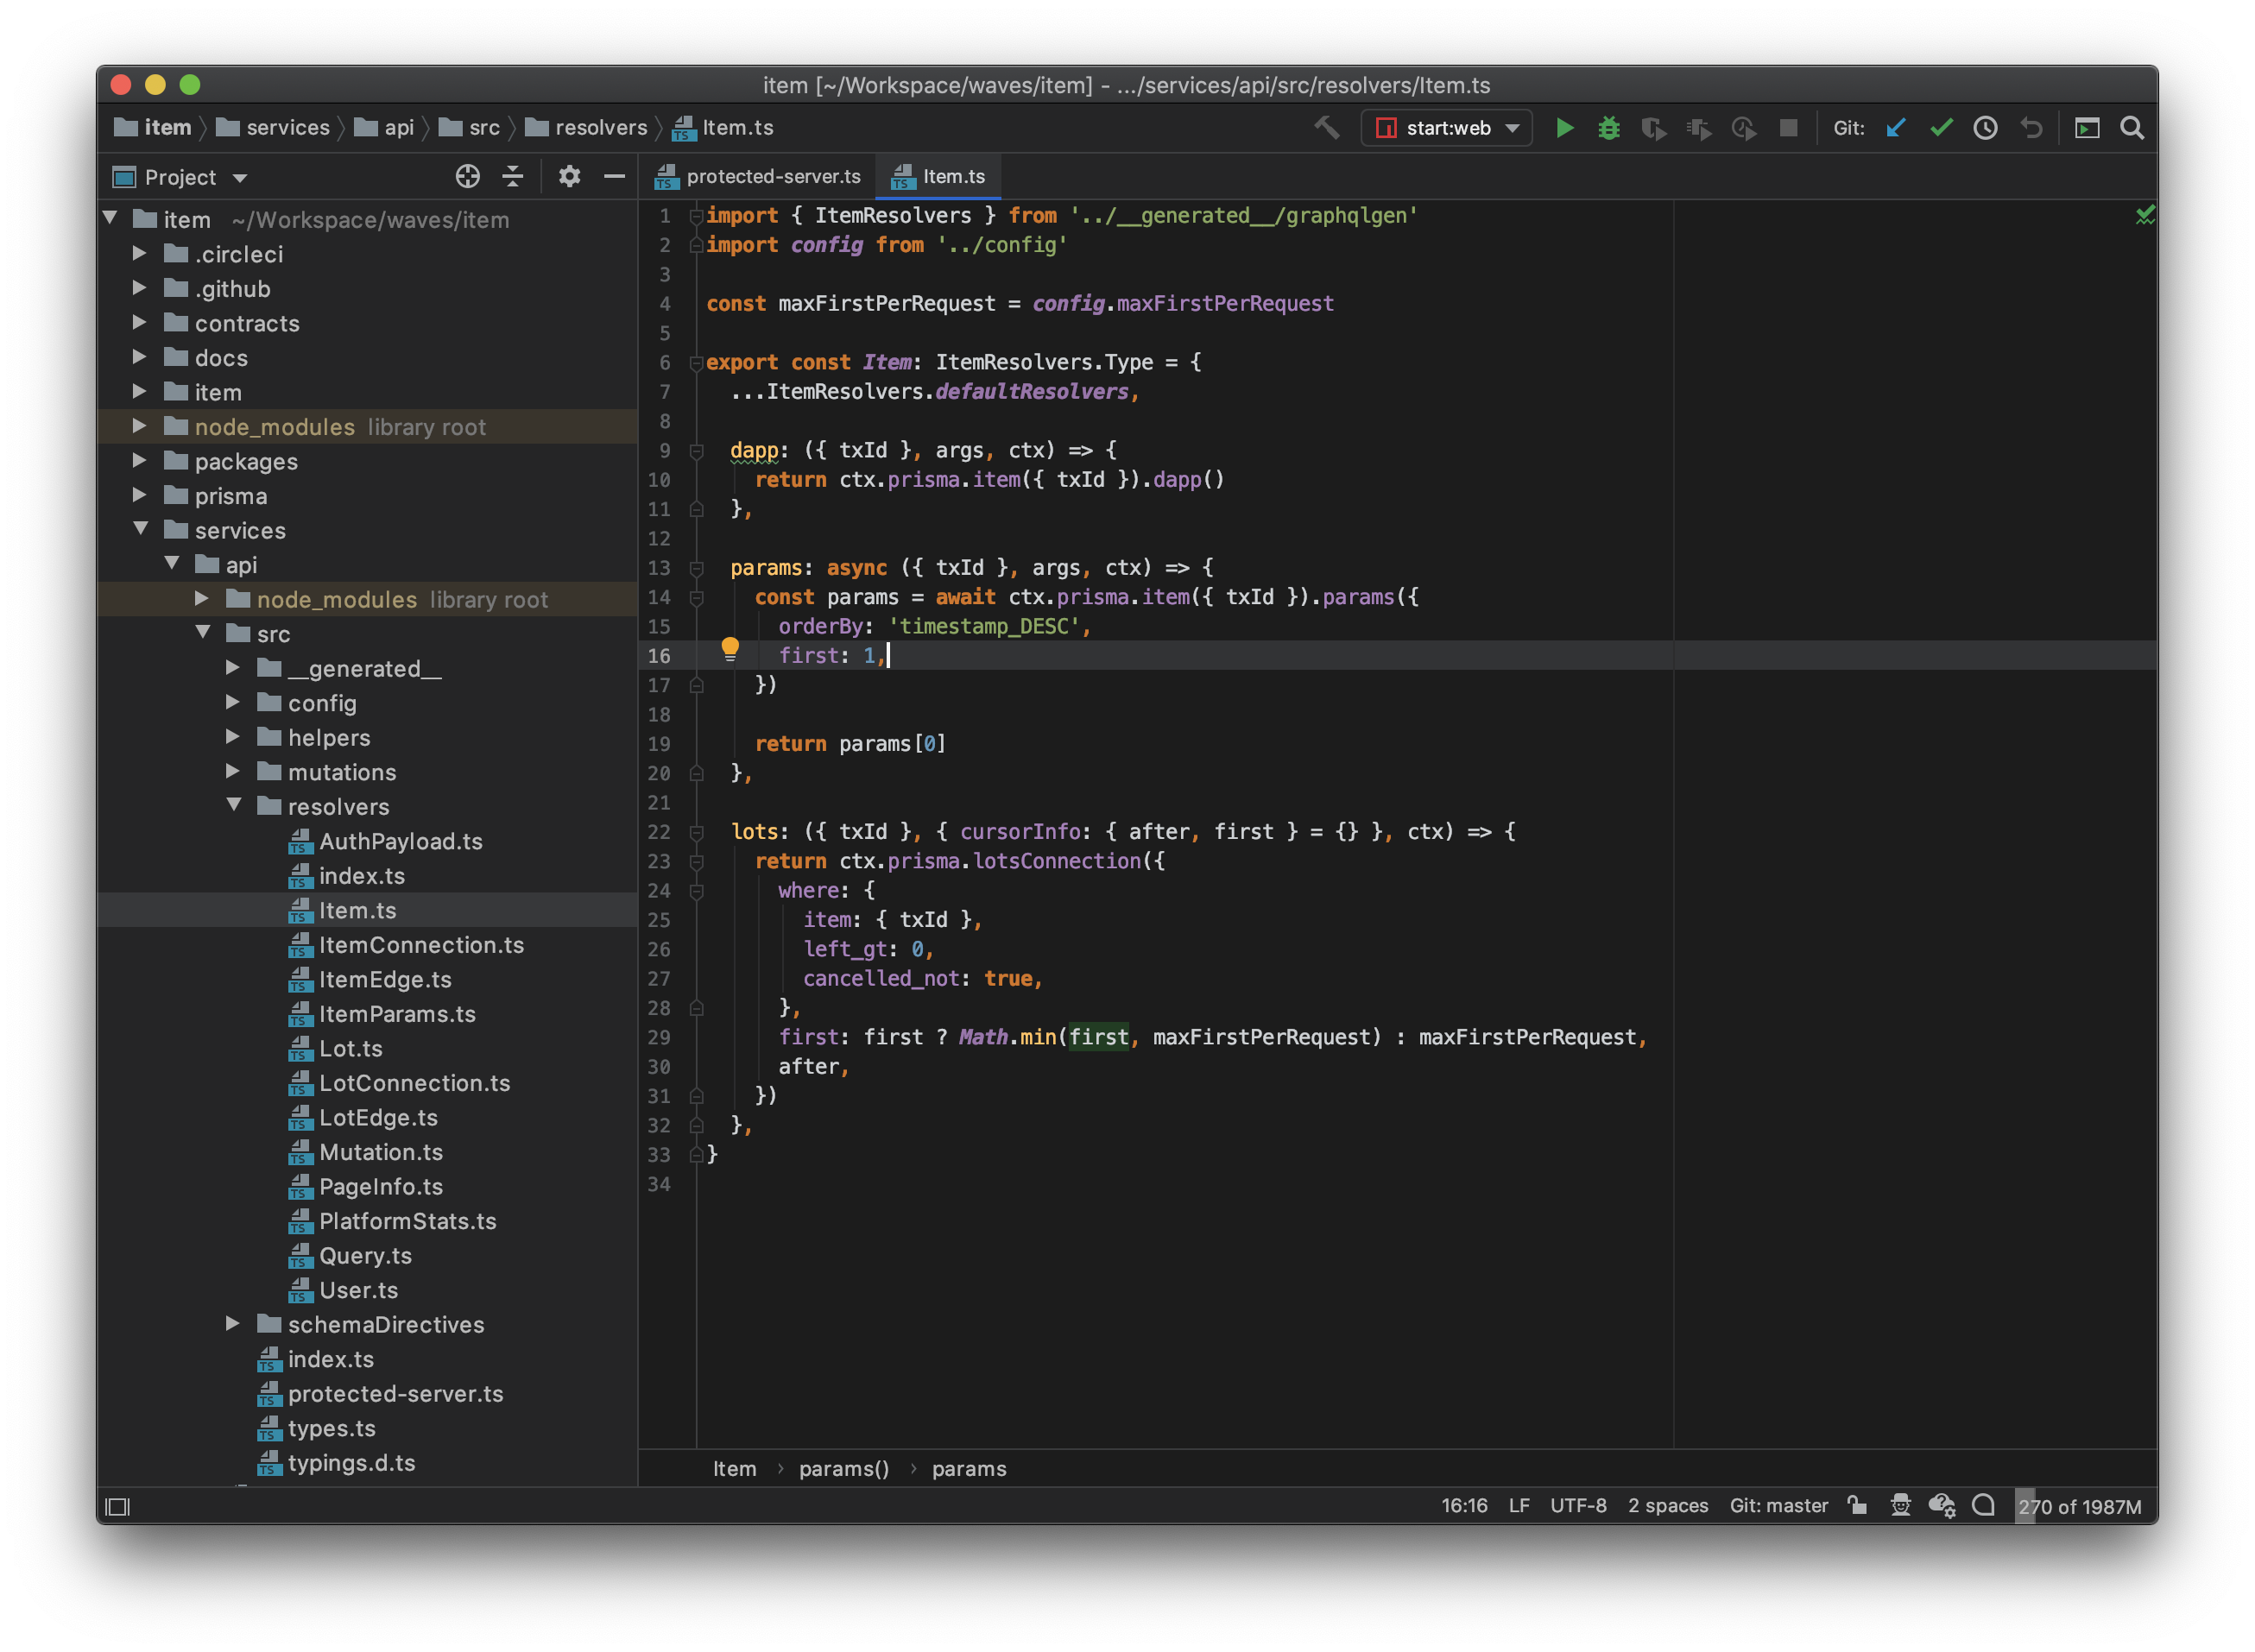The image size is (2255, 1652).
Task: Click the memory usage indicator bar
Action: coord(2079,1506)
